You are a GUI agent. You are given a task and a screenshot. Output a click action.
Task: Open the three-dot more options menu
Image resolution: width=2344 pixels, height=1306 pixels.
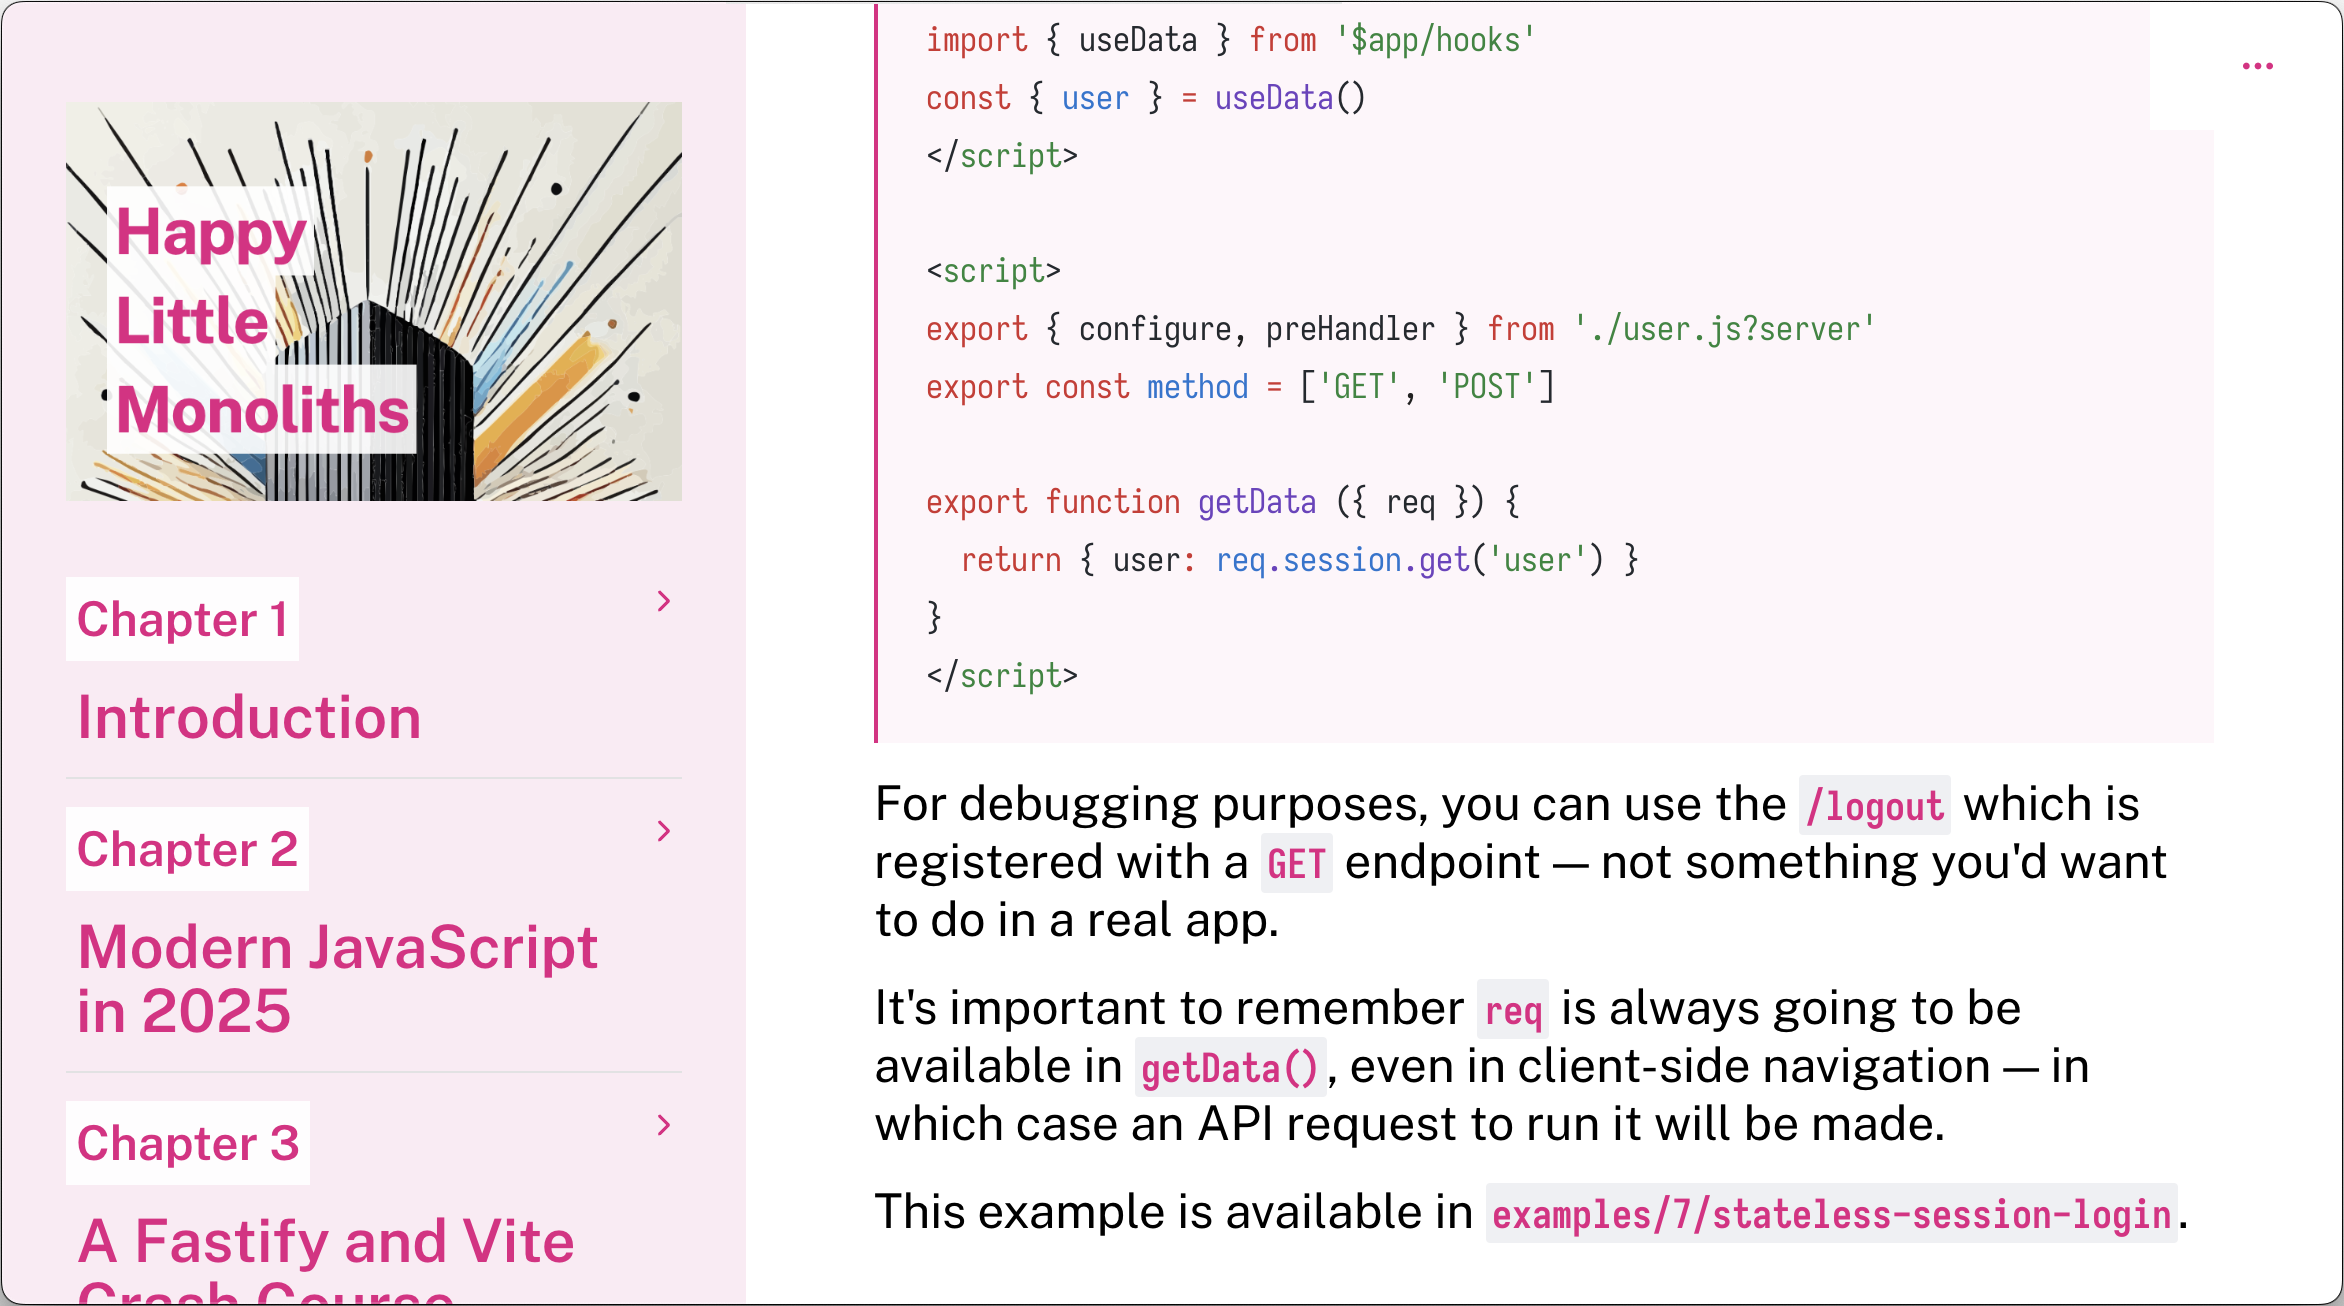tap(2257, 66)
